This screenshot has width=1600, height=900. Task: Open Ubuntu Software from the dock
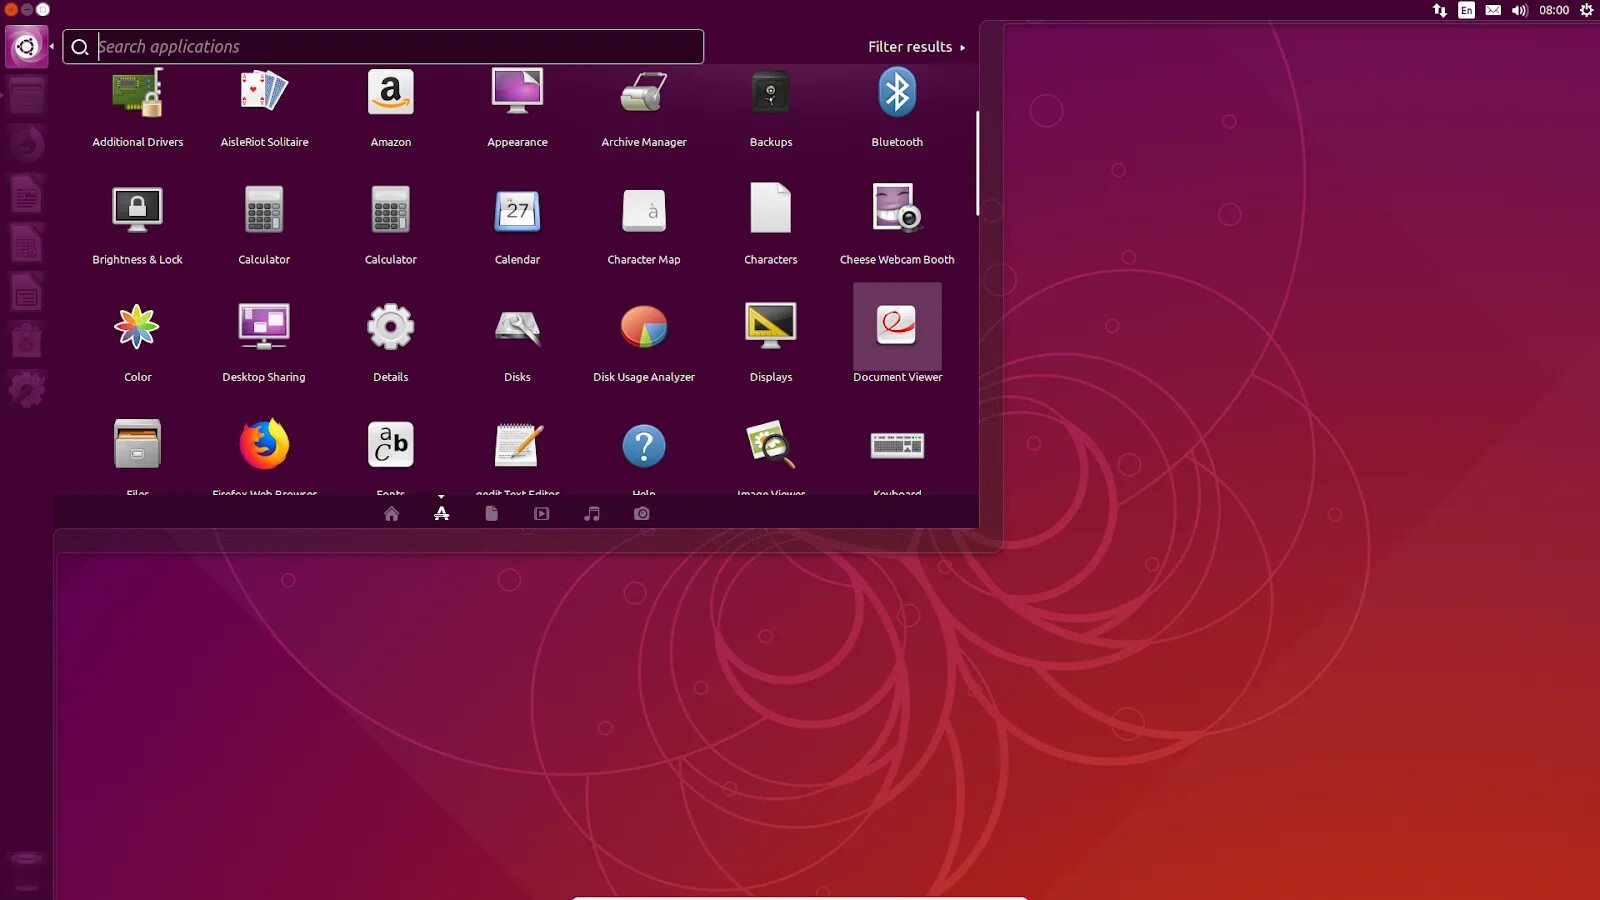[x=27, y=337]
